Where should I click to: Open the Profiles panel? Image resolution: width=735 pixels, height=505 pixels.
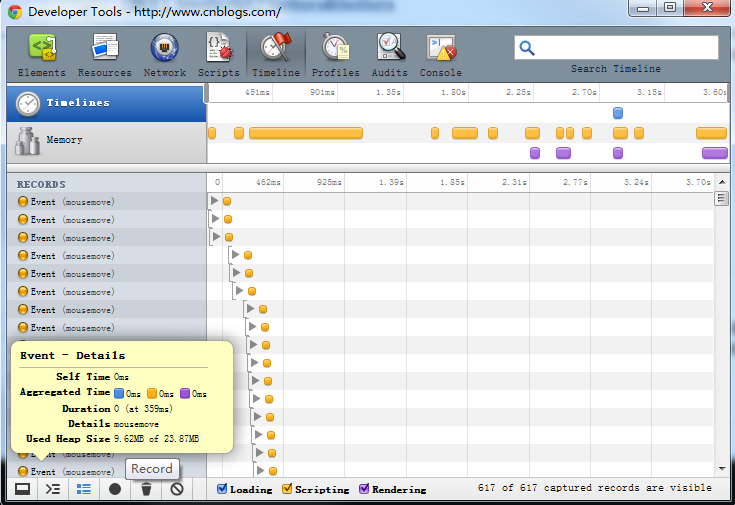[x=335, y=54]
